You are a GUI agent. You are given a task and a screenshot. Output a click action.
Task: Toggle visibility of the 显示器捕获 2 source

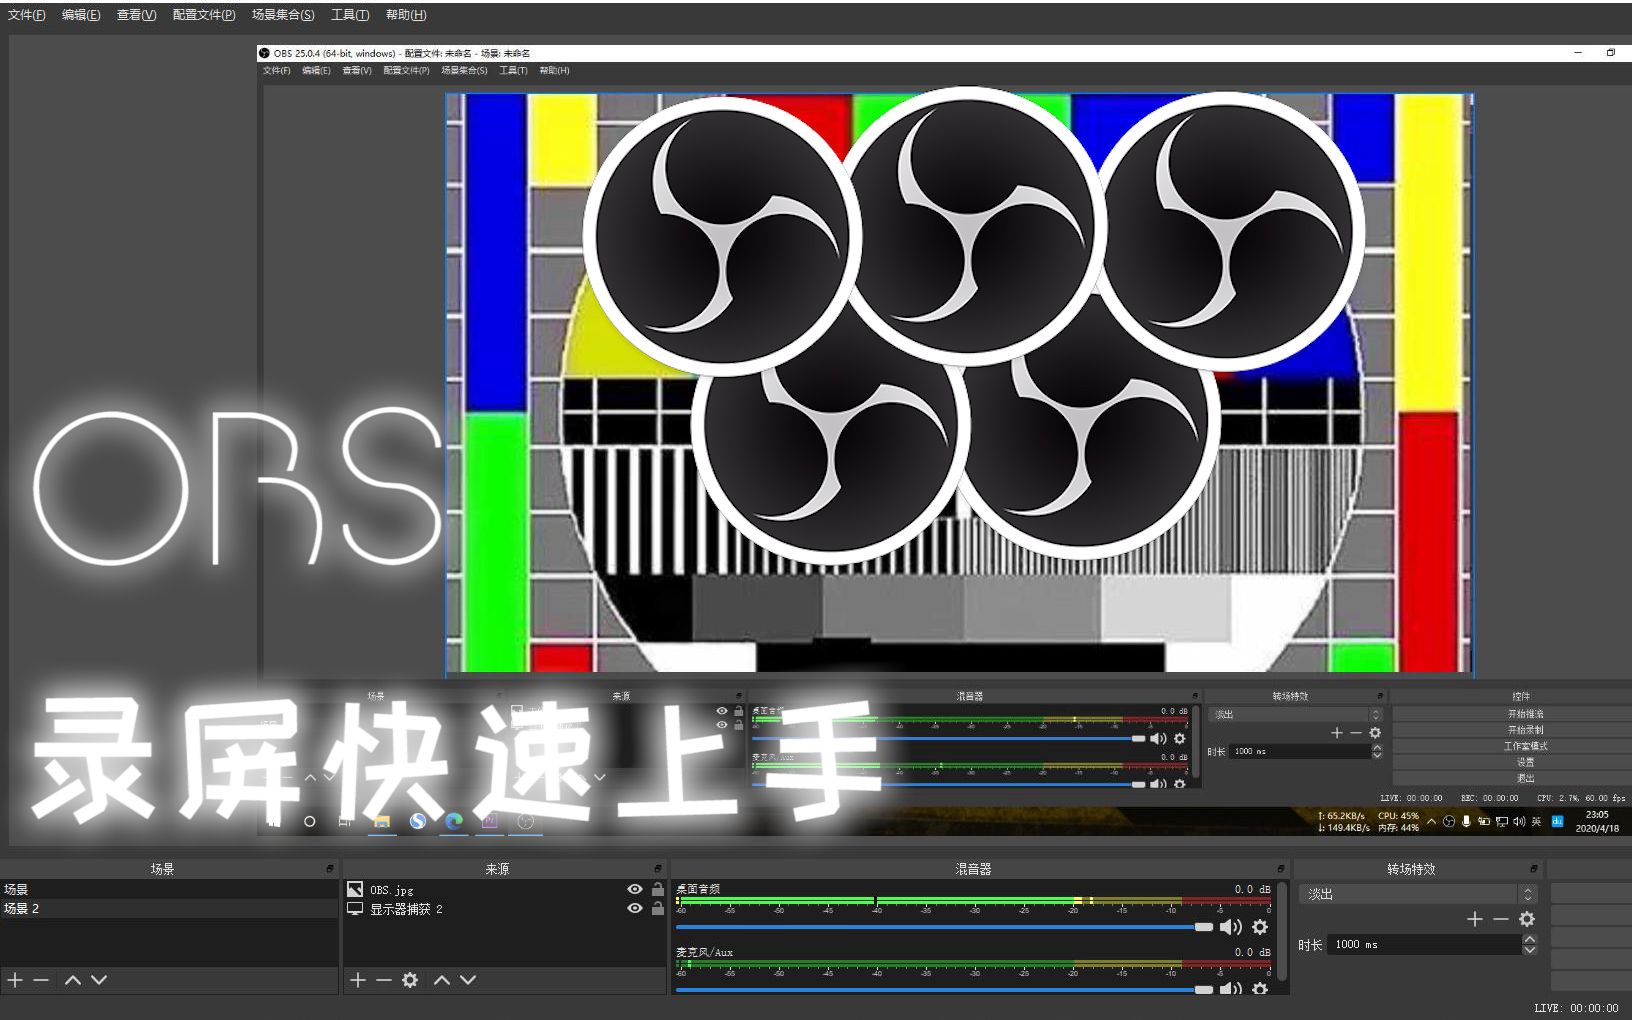tap(634, 908)
